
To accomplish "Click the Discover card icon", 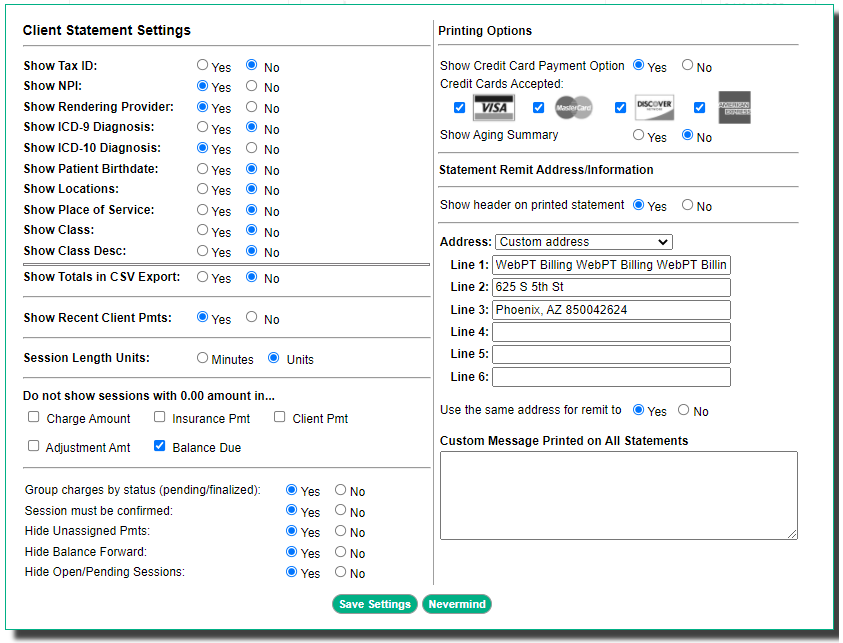I will (653, 107).
